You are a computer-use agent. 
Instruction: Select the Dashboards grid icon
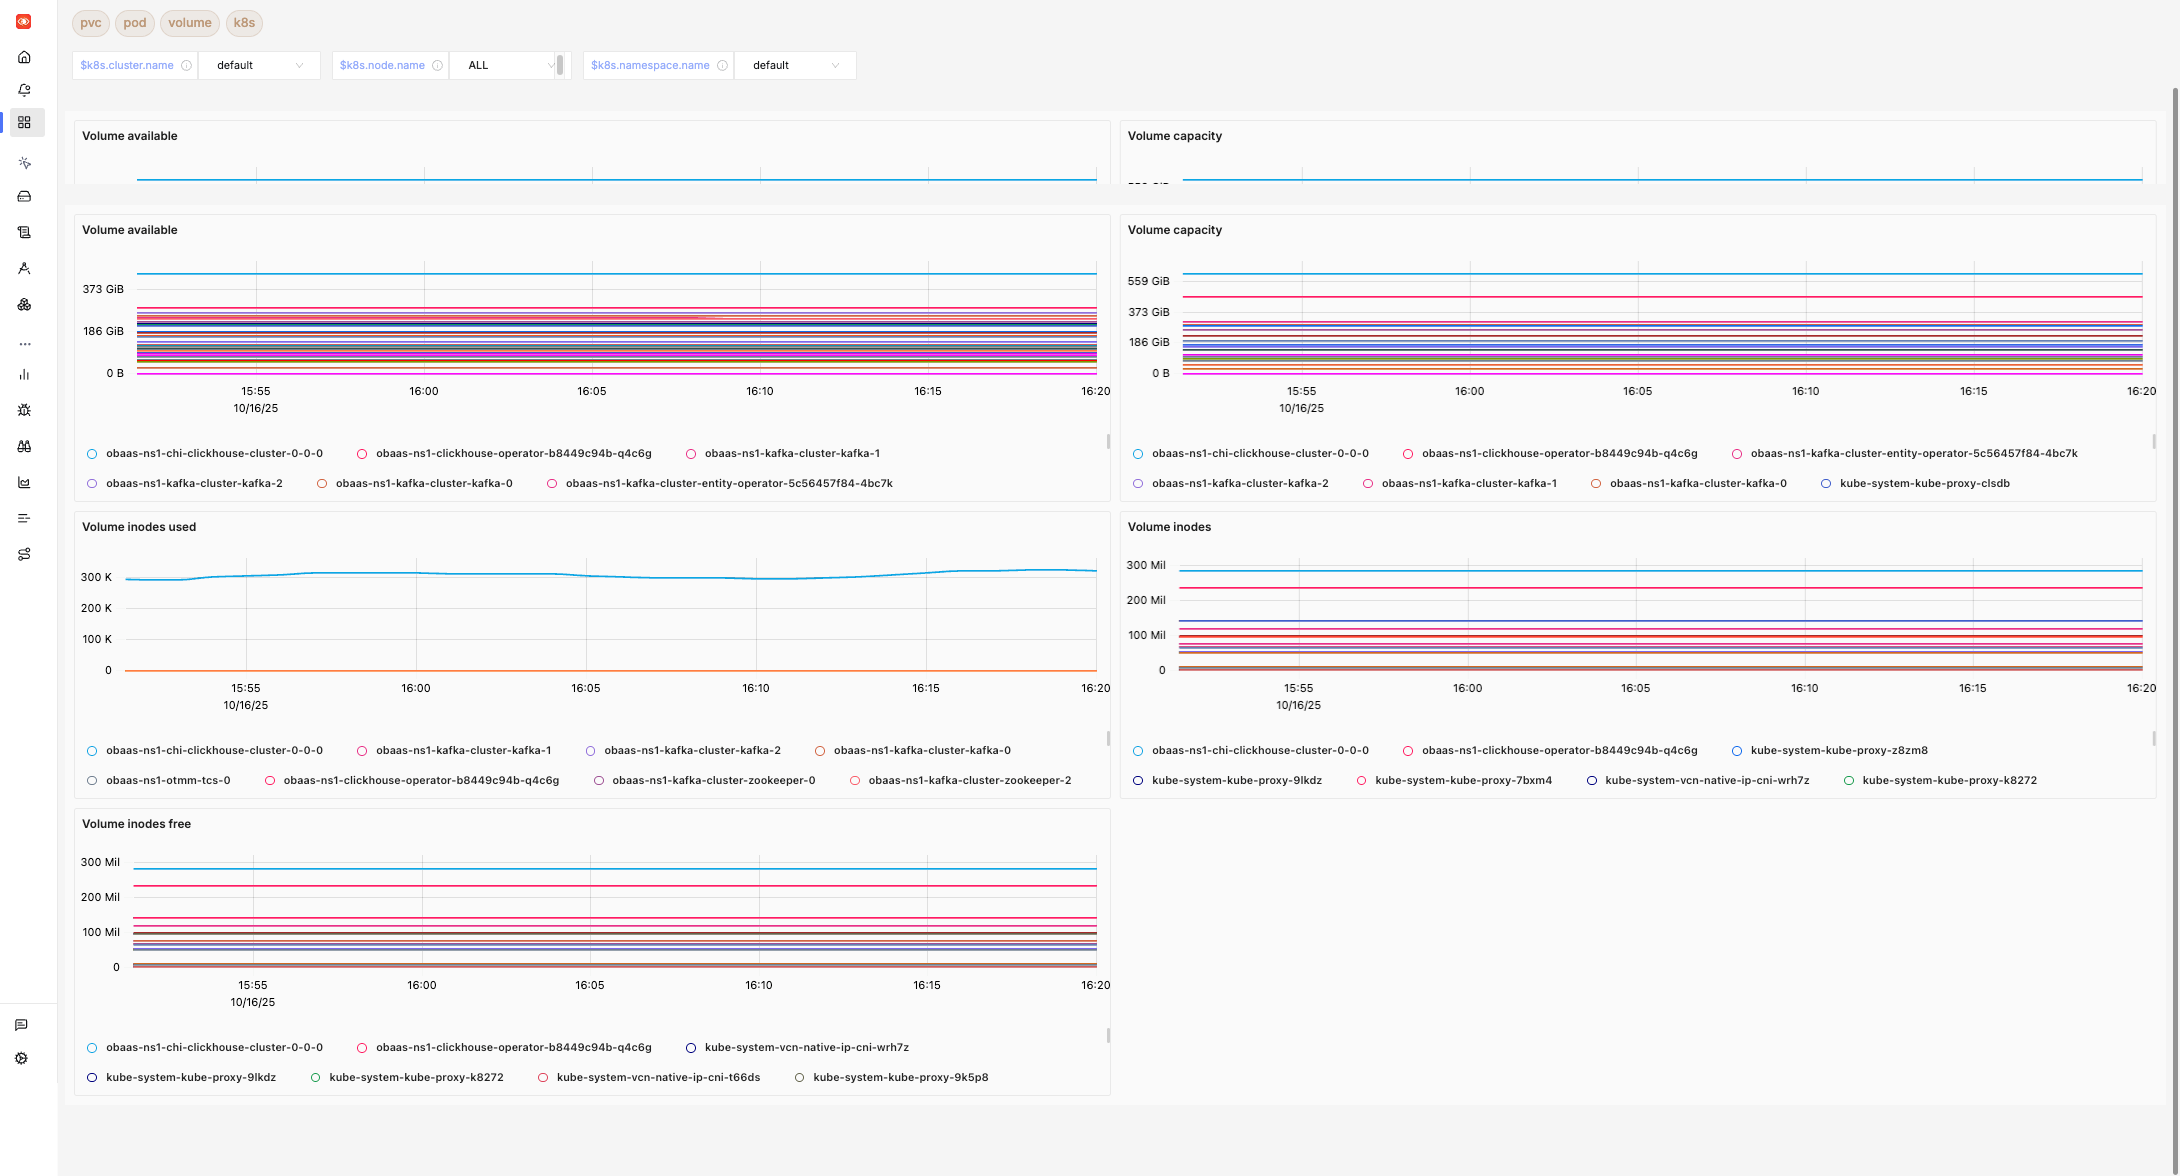[x=24, y=123]
